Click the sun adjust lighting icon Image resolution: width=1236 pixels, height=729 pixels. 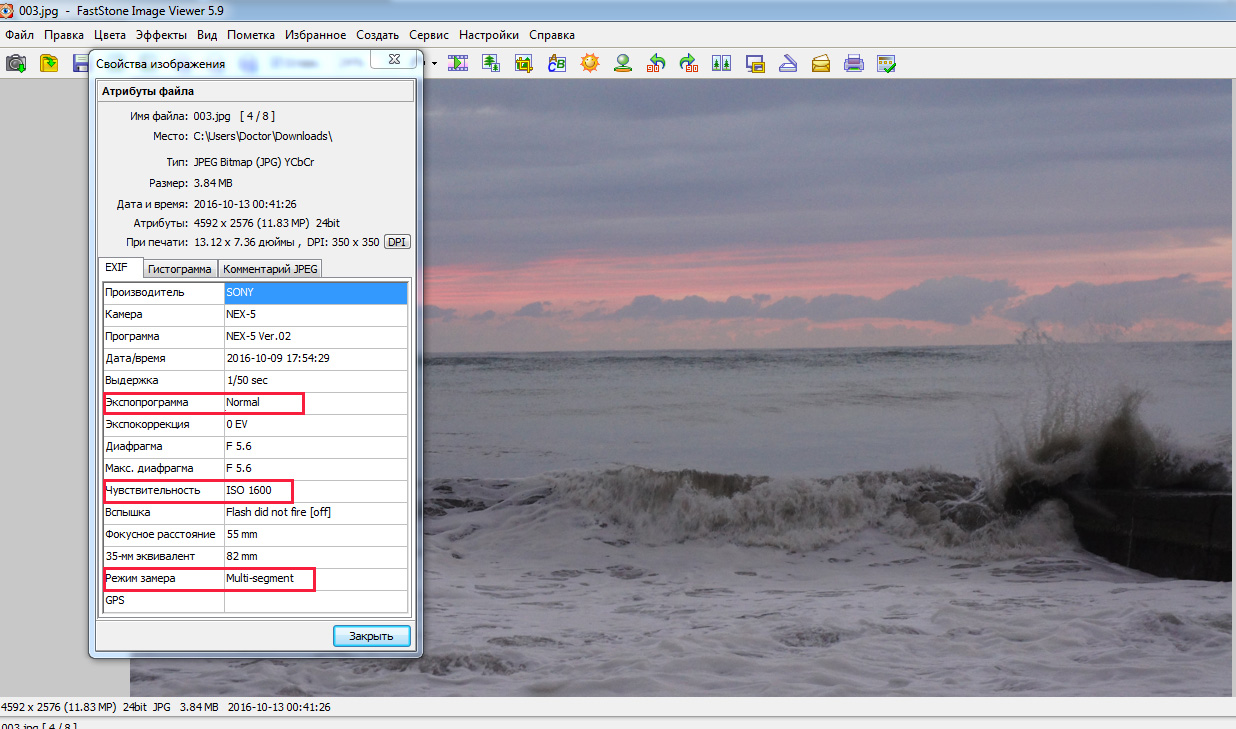pos(590,63)
